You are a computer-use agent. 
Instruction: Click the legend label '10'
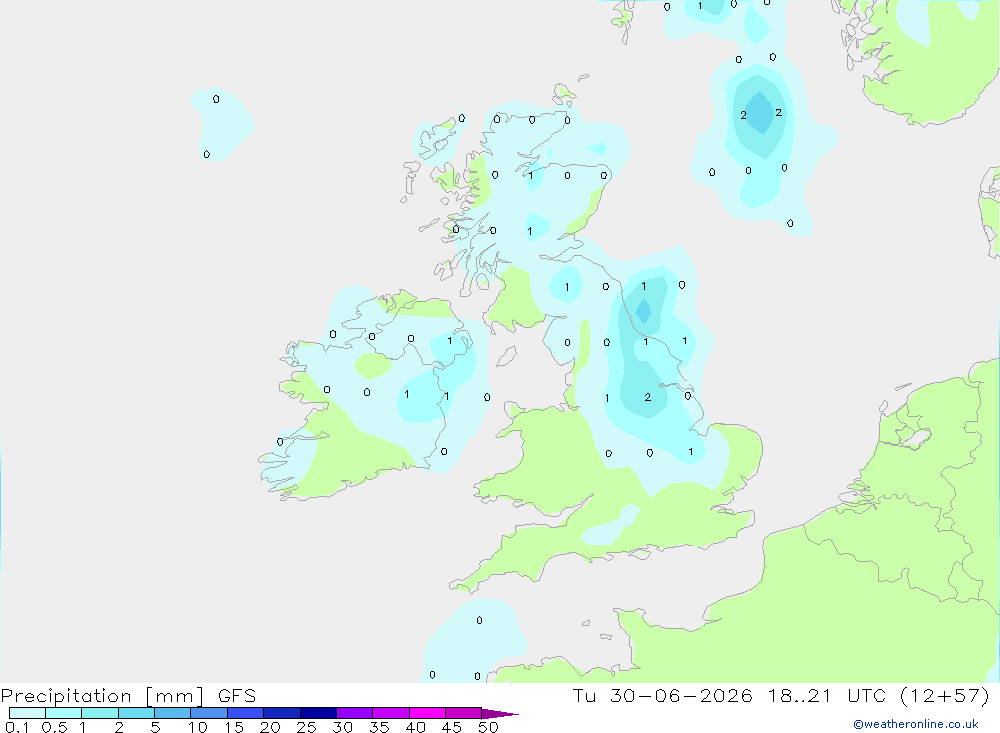click(198, 727)
